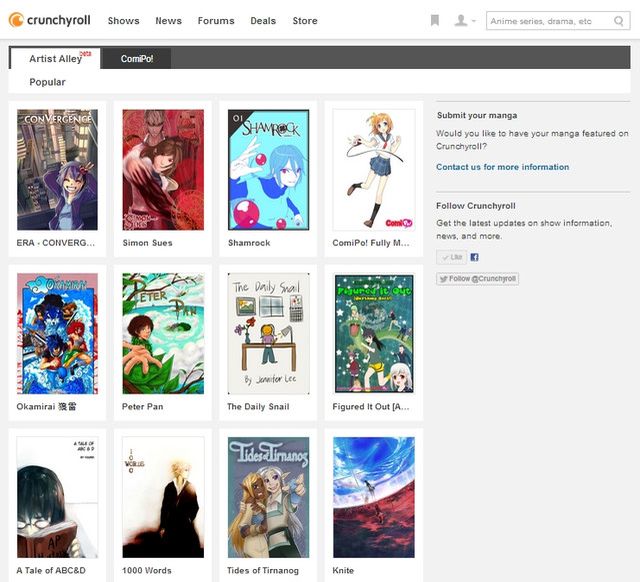The image size is (640, 582).
Task: Open the Simon Sues cover image
Action: pos(163,170)
